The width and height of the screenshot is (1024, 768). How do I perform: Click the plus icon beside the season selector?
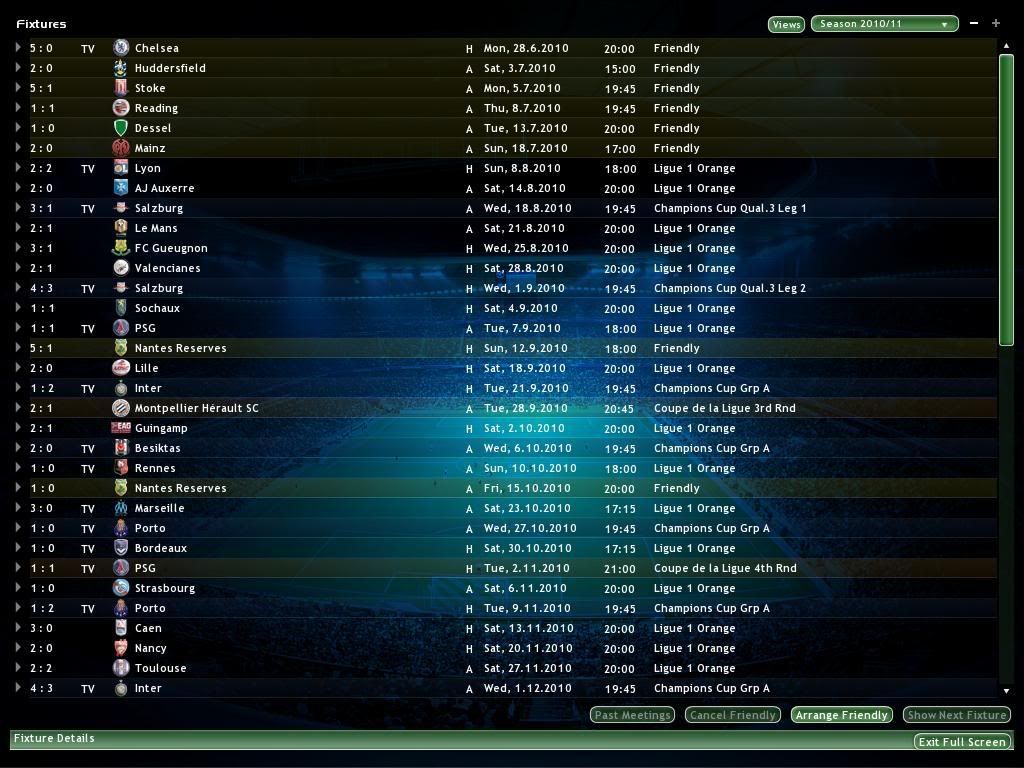(x=996, y=23)
